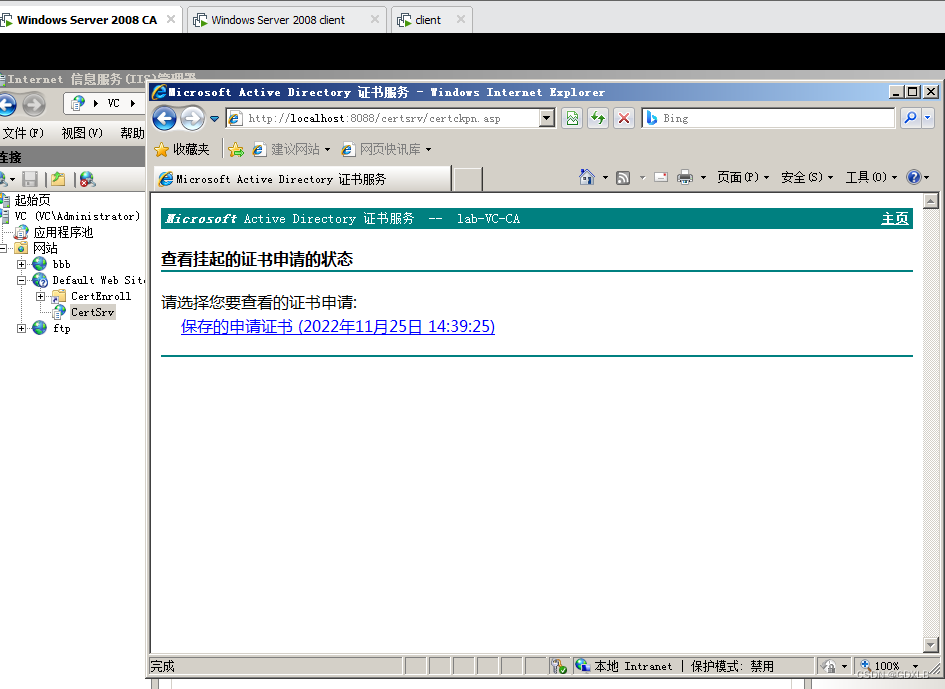Click the print icon

click(x=685, y=177)
